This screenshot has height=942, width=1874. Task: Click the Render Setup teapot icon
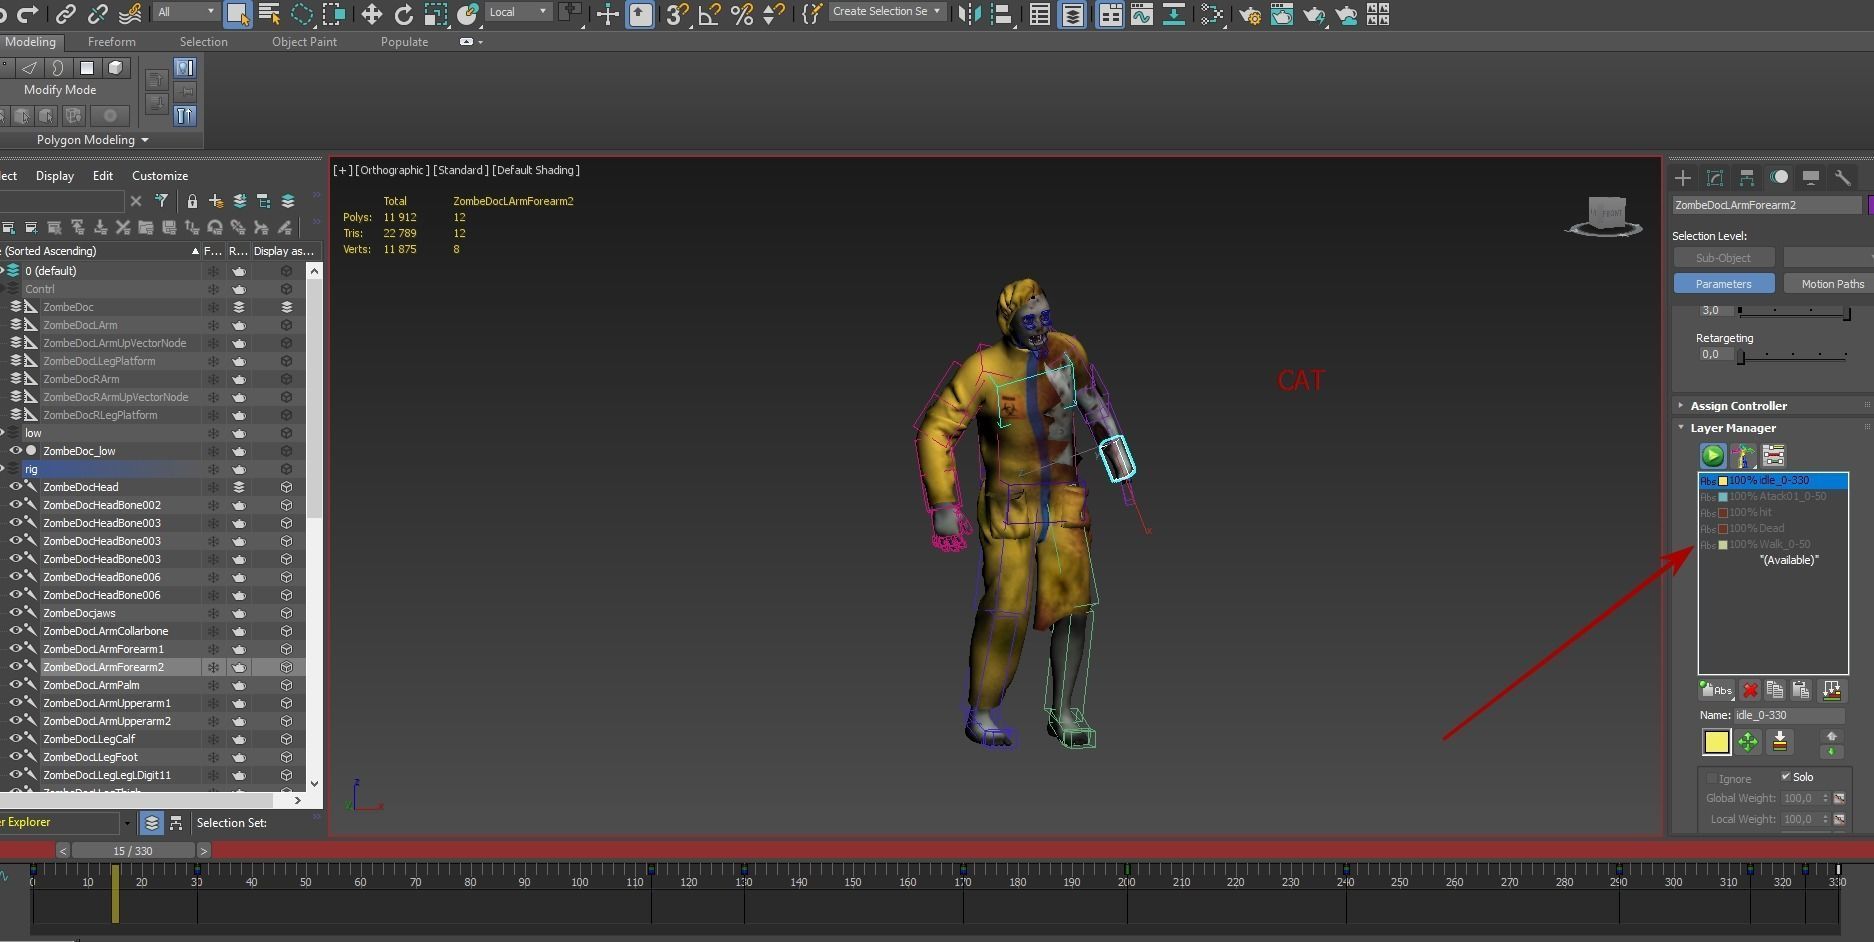pyautogui.click(x=1250, y=14)
